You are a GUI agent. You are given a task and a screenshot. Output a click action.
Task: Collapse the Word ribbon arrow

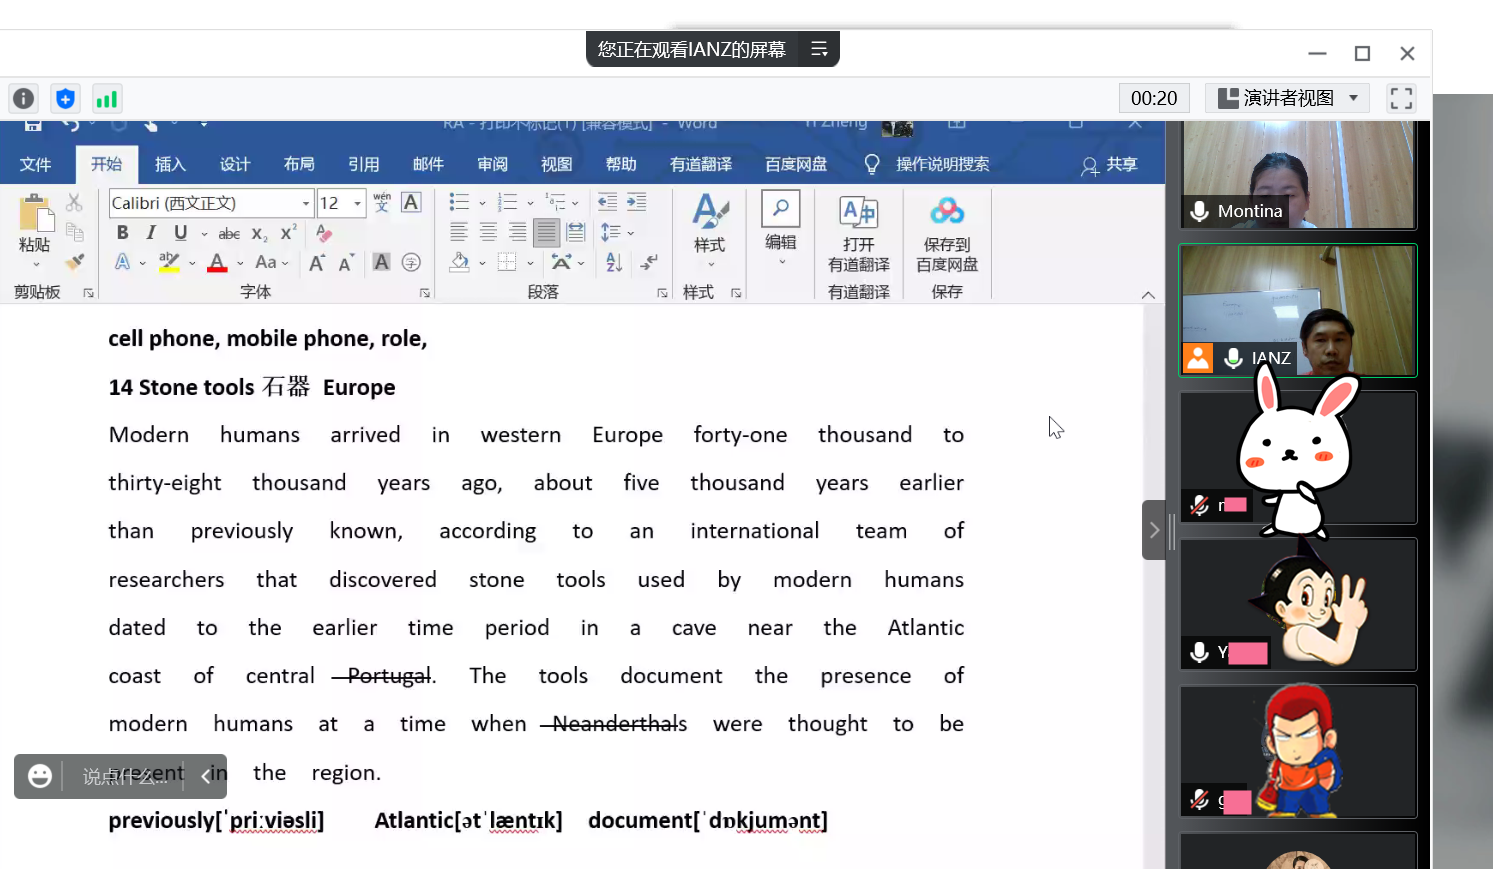(x=1148, y=294)
